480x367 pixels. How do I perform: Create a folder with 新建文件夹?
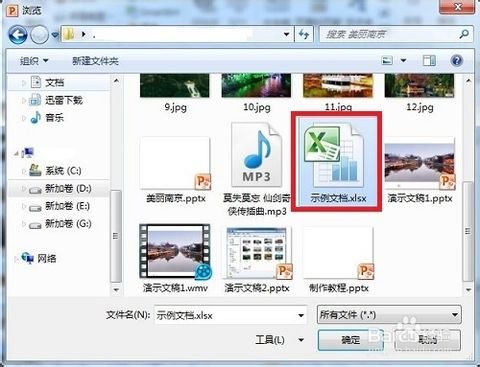95,61
